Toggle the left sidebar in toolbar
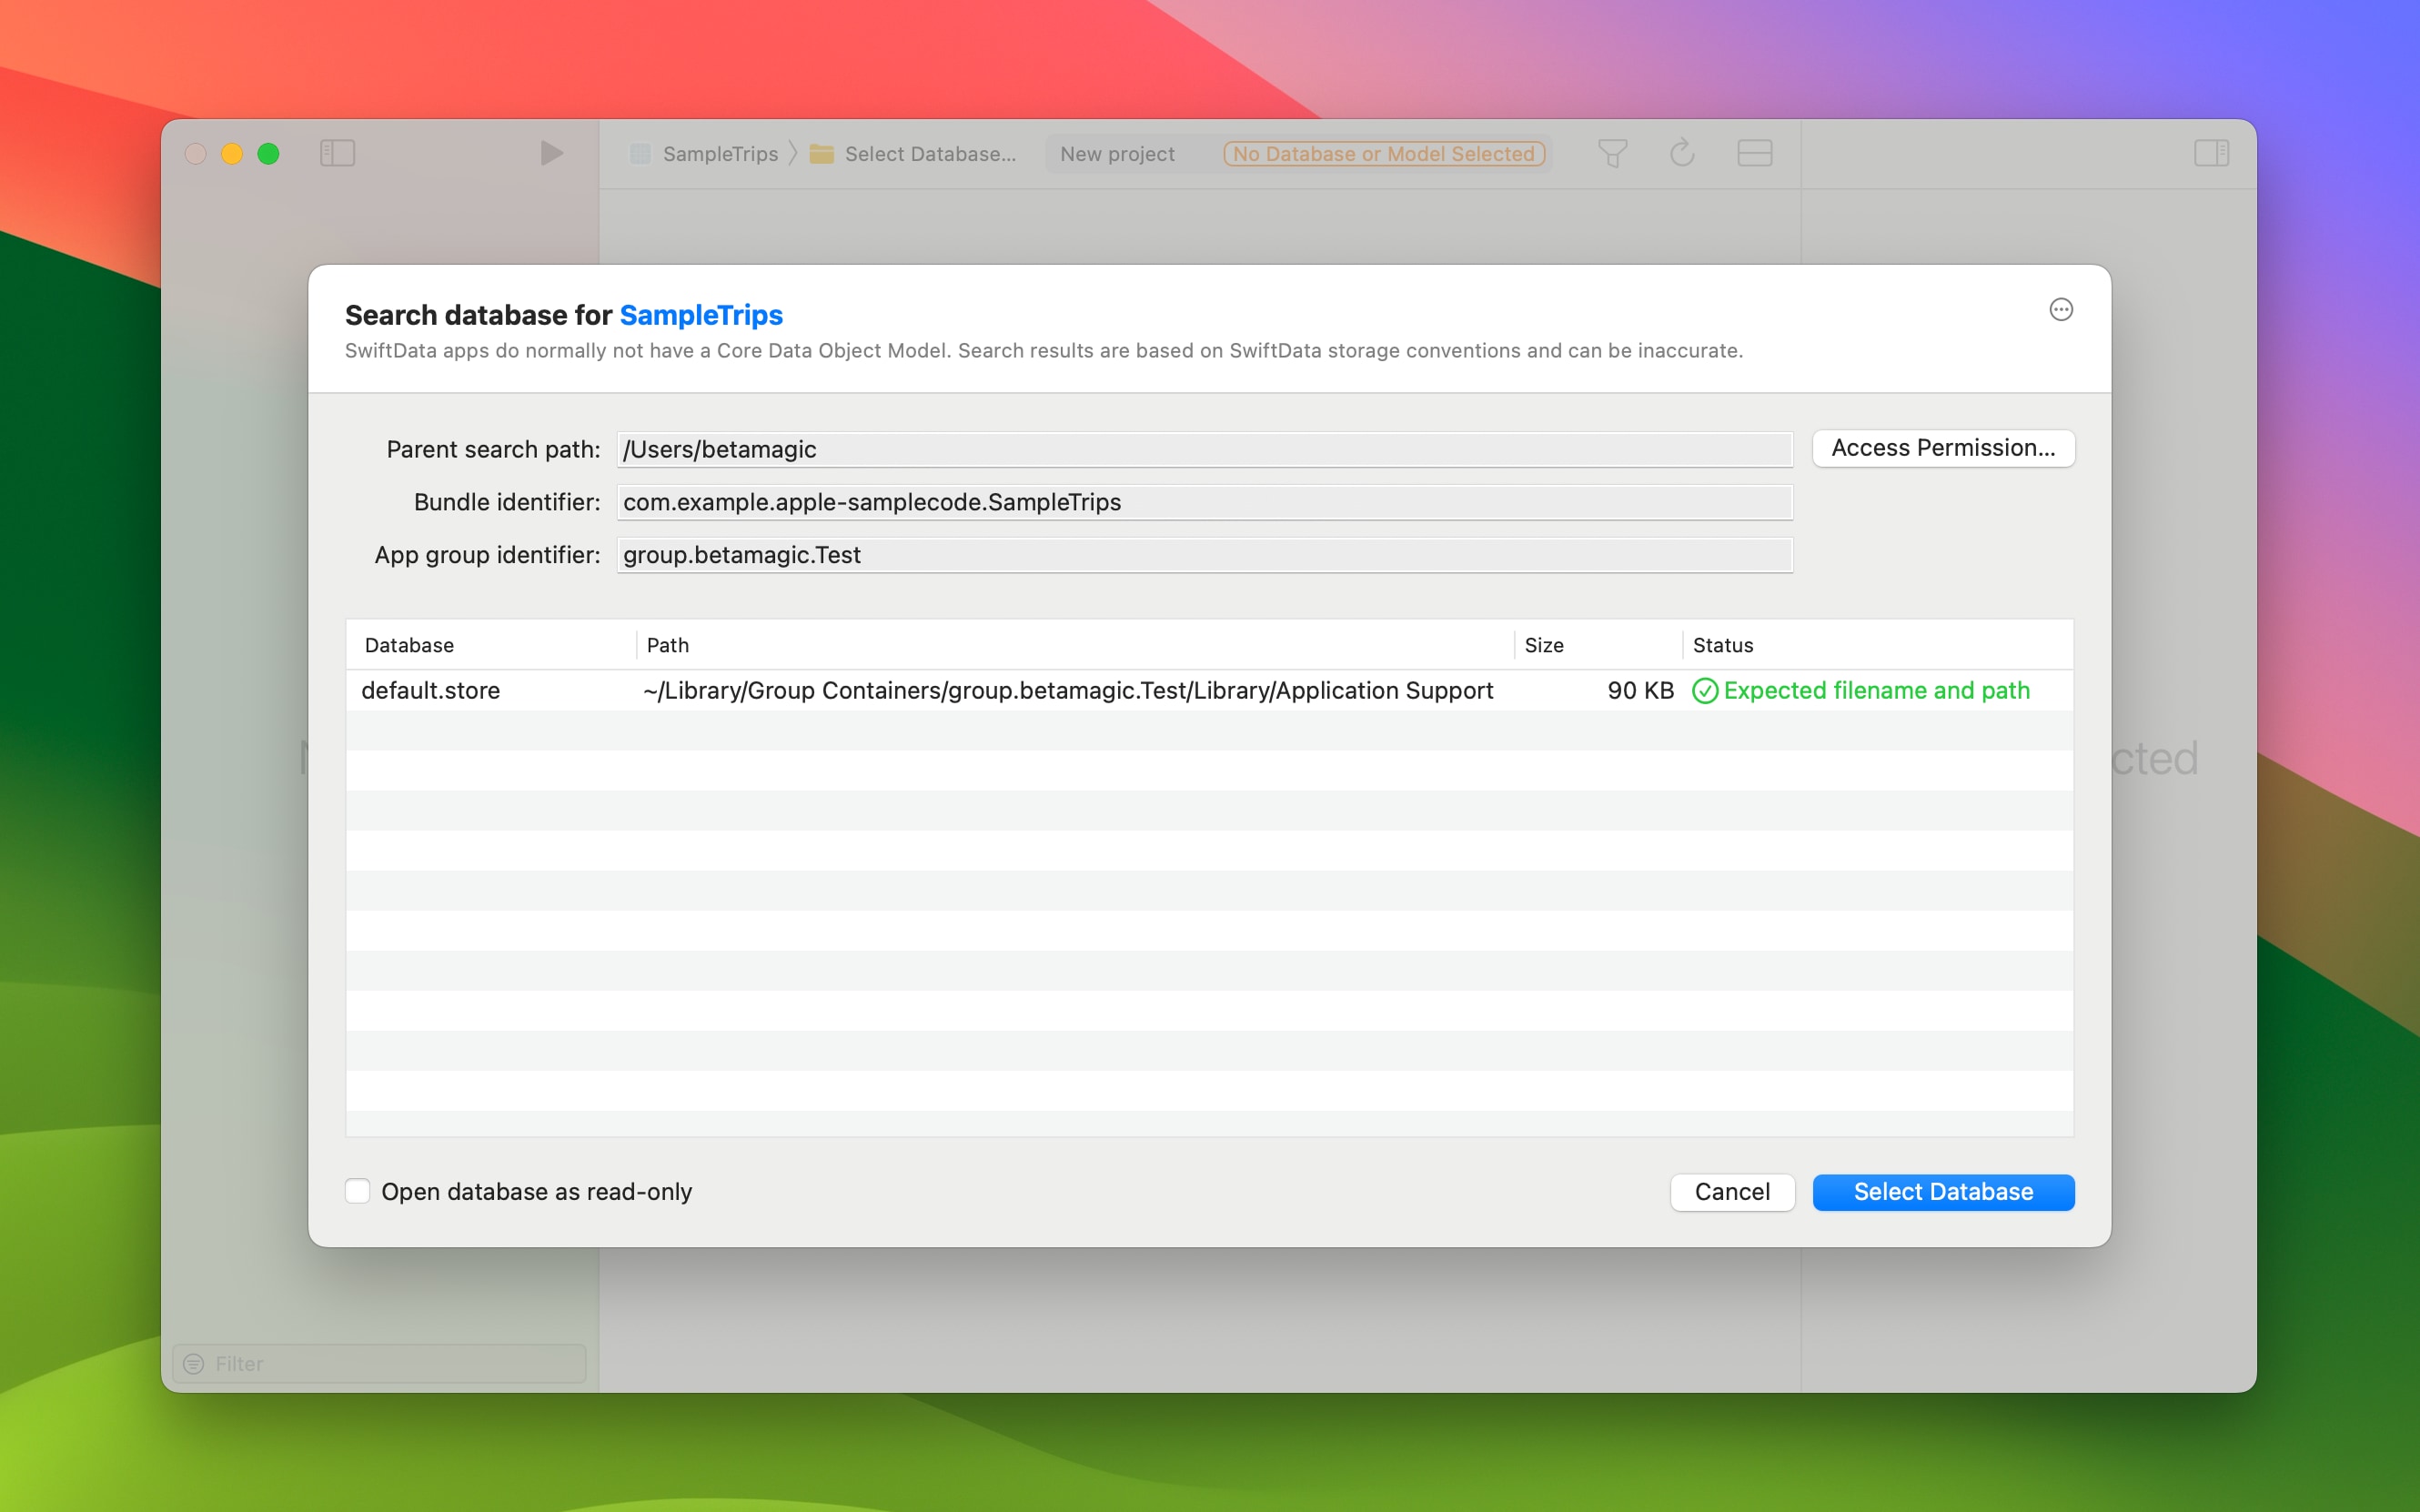This screenshot has width=2420, height=1512. (x=337, y=153)
